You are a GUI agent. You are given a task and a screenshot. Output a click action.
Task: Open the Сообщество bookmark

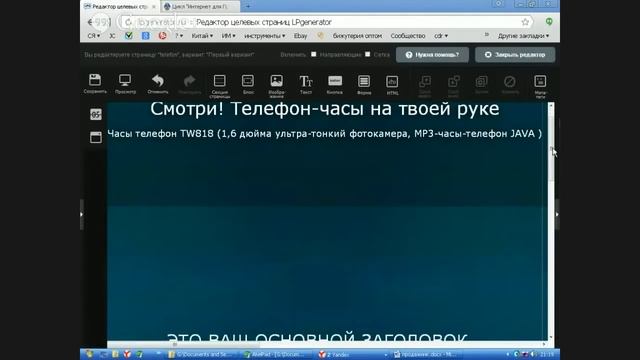[408, 36]
